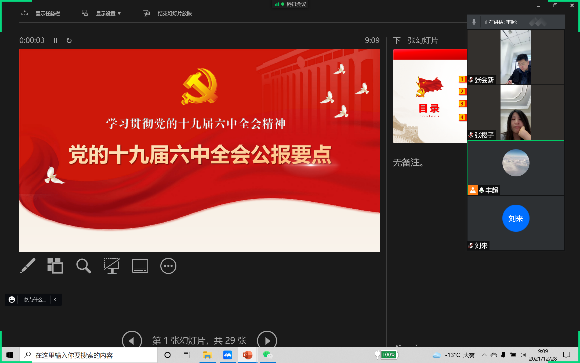Viewport: 580px width, 363px height.
Task: Go to the previous slide arrow
Action: pyautogui.click(x=132, y=340)
